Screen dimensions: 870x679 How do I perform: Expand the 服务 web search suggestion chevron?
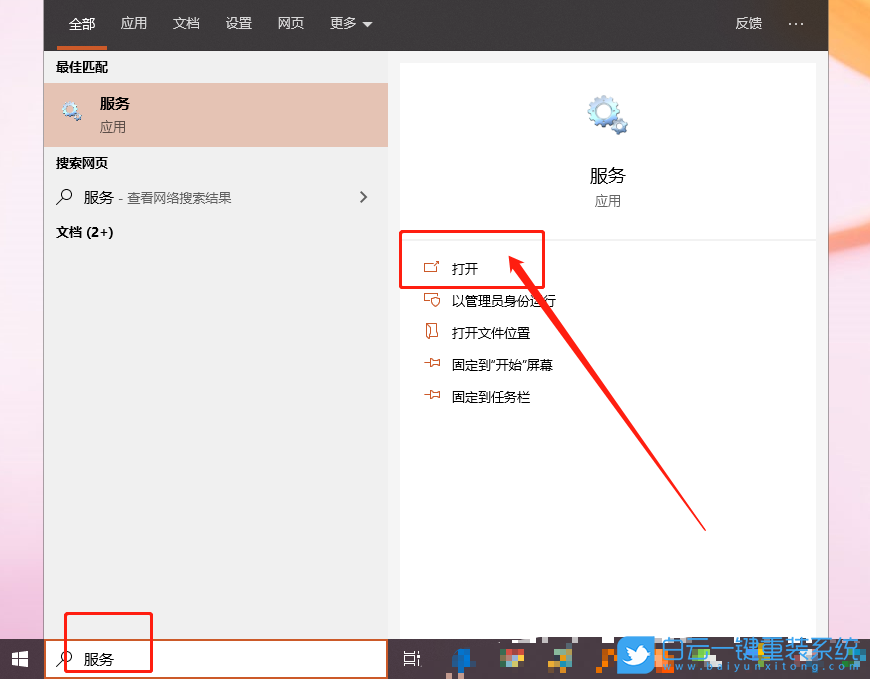tap(363, 197)
